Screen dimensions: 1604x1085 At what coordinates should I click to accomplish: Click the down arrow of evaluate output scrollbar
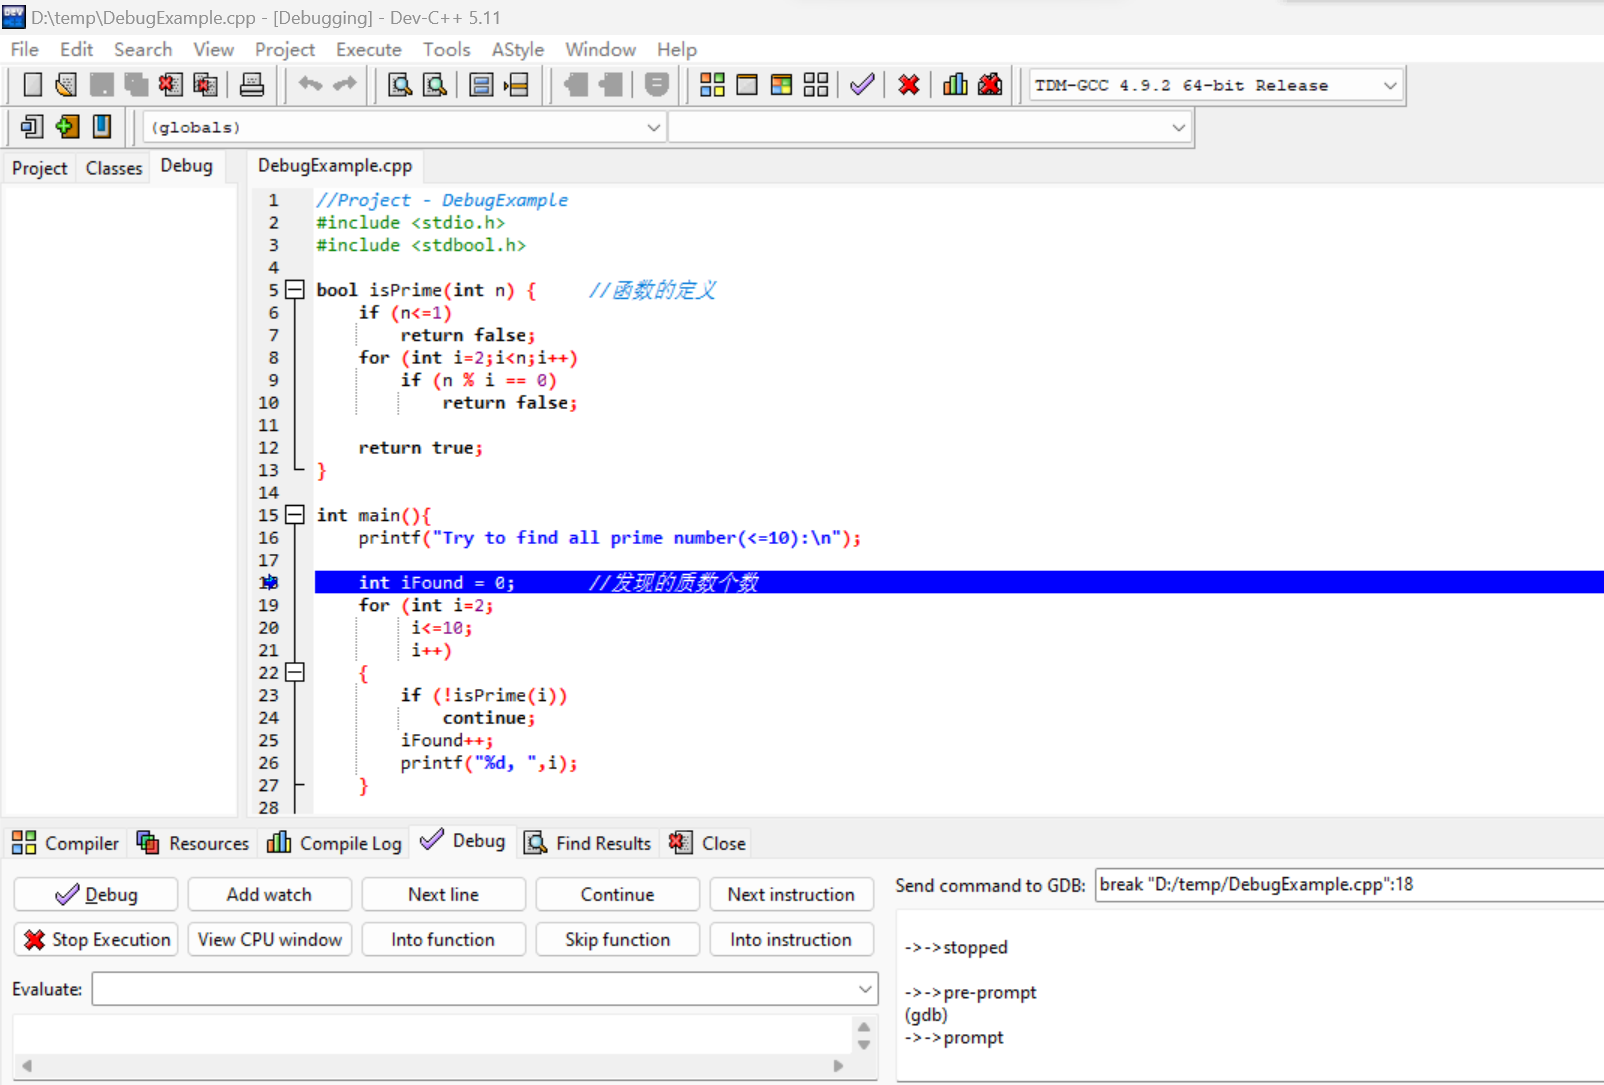tap(864, 1045)
